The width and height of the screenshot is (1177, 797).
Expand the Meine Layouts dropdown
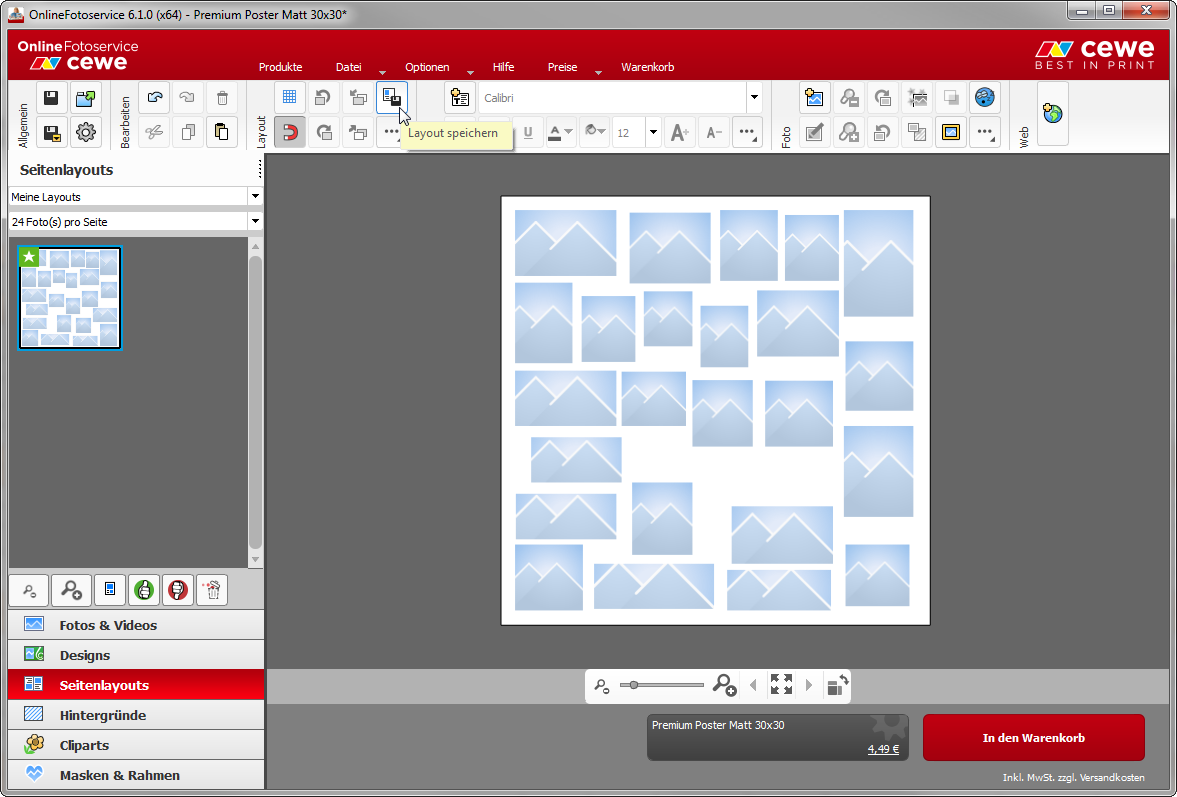255,197
